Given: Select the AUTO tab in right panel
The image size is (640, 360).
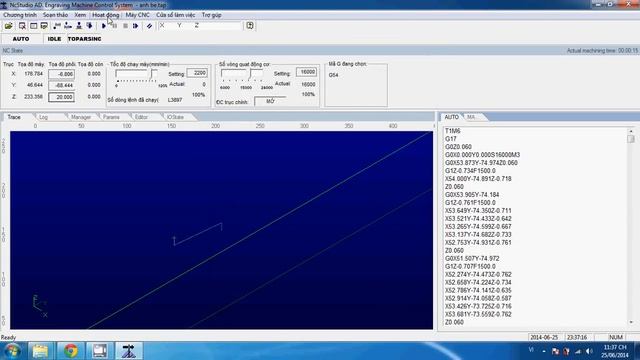Looking at the screenshot, I should 451,117.
